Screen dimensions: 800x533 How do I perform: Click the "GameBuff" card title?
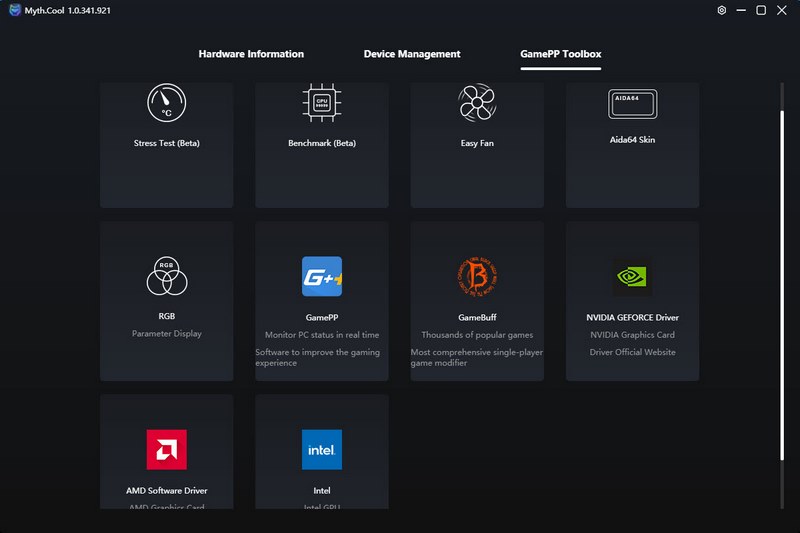(477, 318)
